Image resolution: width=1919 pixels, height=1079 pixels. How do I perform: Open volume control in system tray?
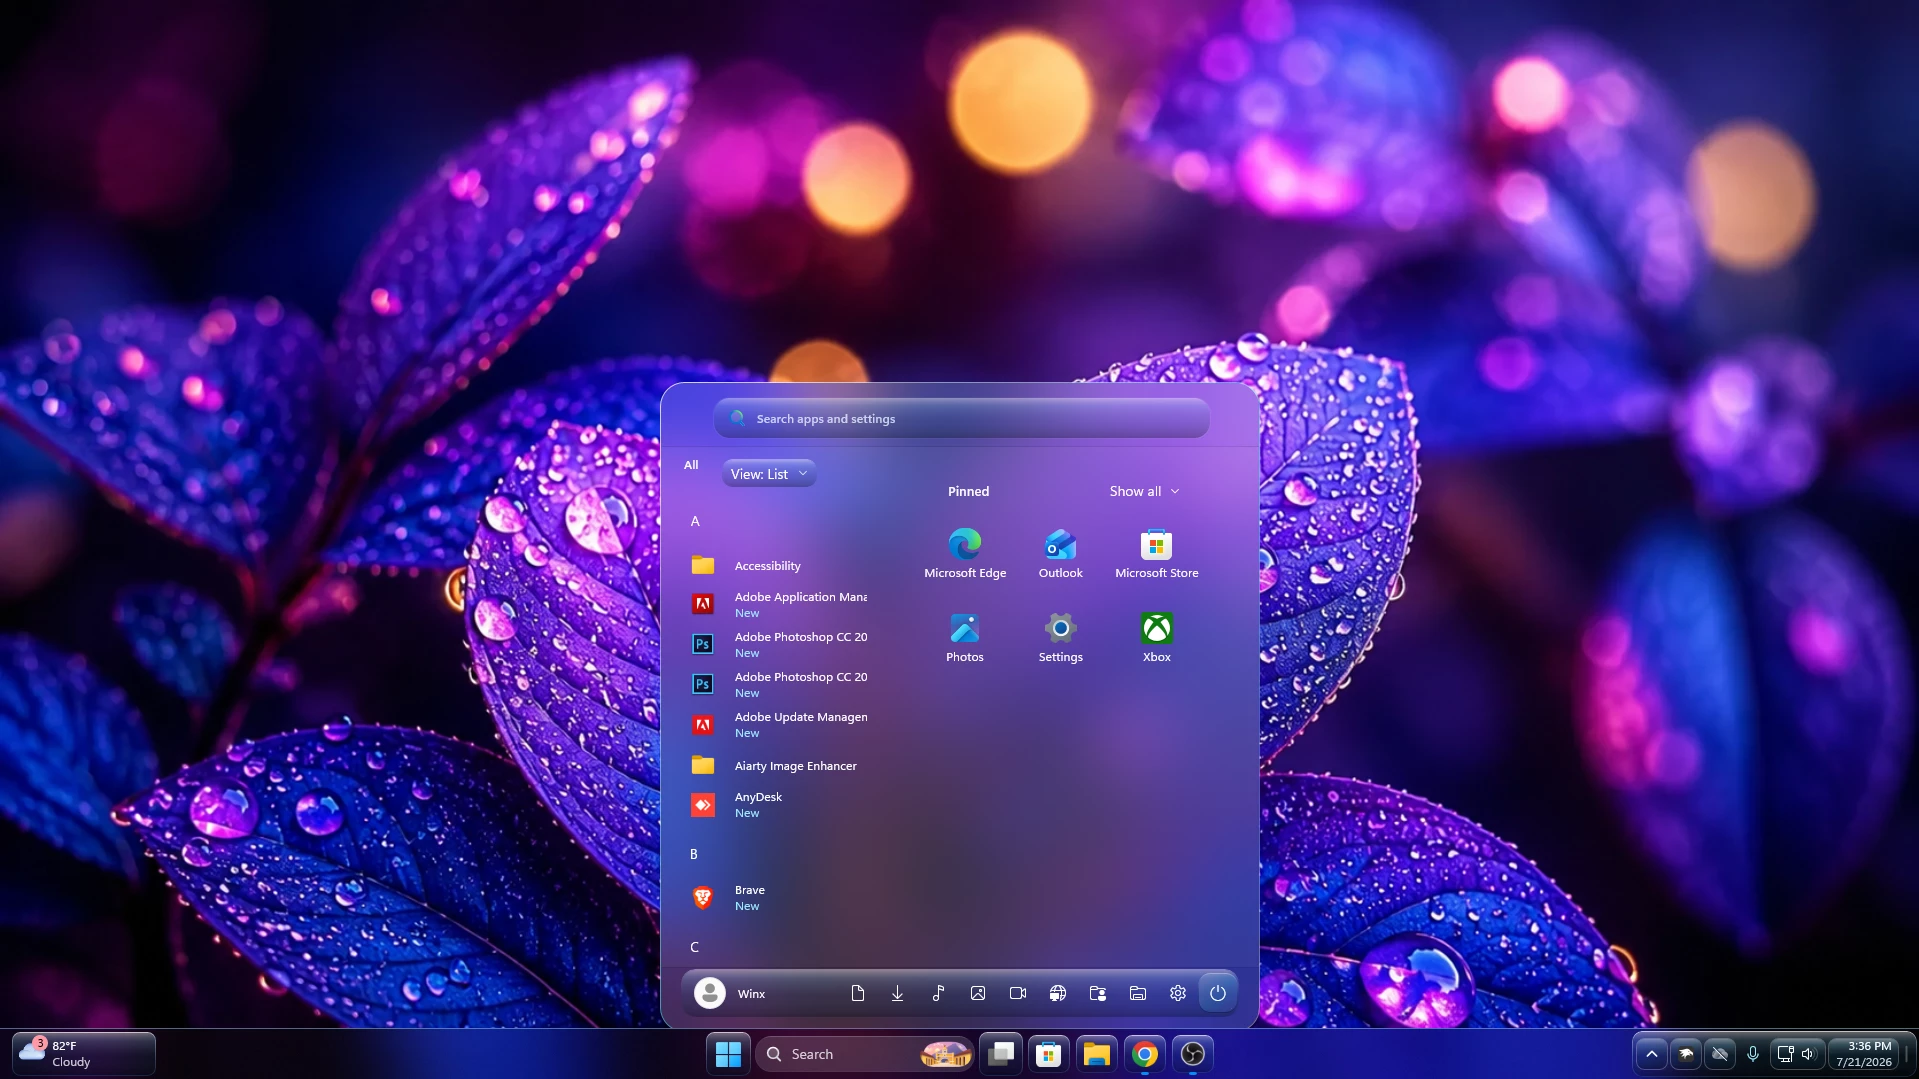[x=1808, y=1054]
